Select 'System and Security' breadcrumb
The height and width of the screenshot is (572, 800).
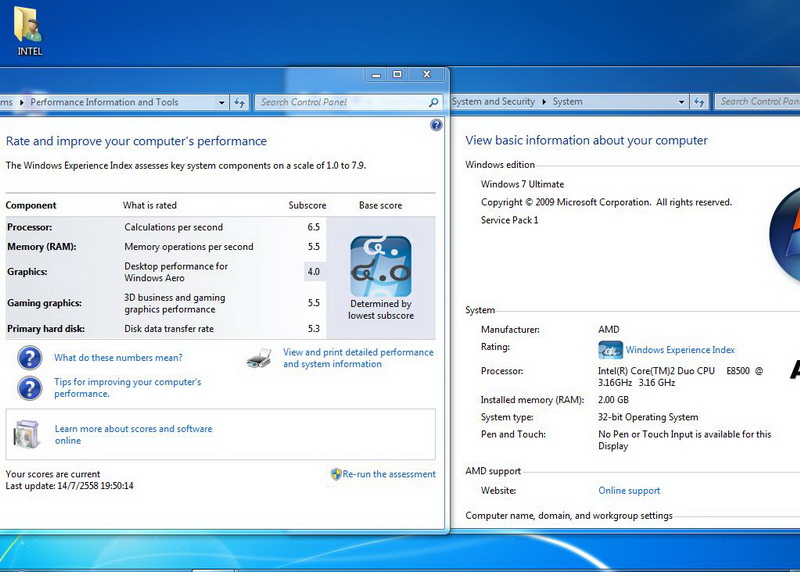493,102
